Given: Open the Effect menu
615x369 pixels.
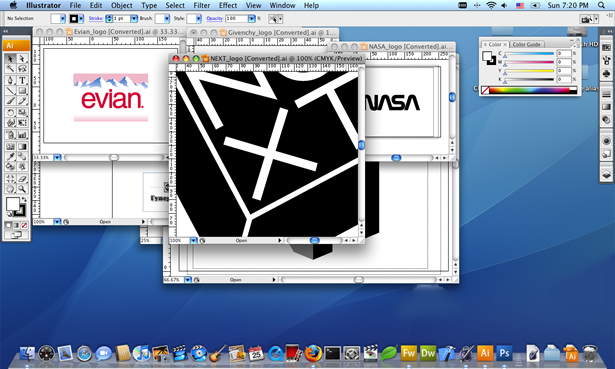Looking at the screenshot, I should pyautogui.click(x=228, y=5).
